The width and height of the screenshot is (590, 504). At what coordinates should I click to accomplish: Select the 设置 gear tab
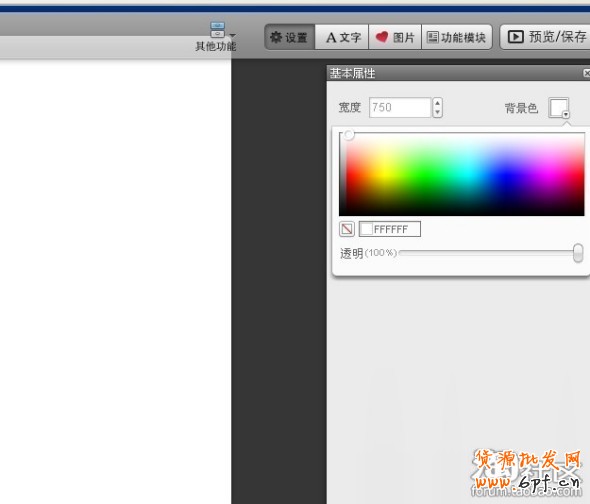click(x=289, y=37)
